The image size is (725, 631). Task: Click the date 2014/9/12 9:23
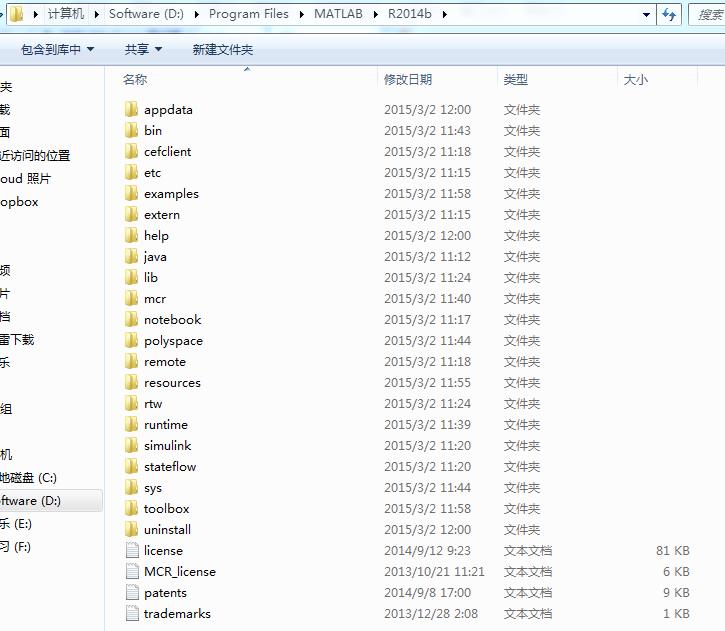pos(427,551)
